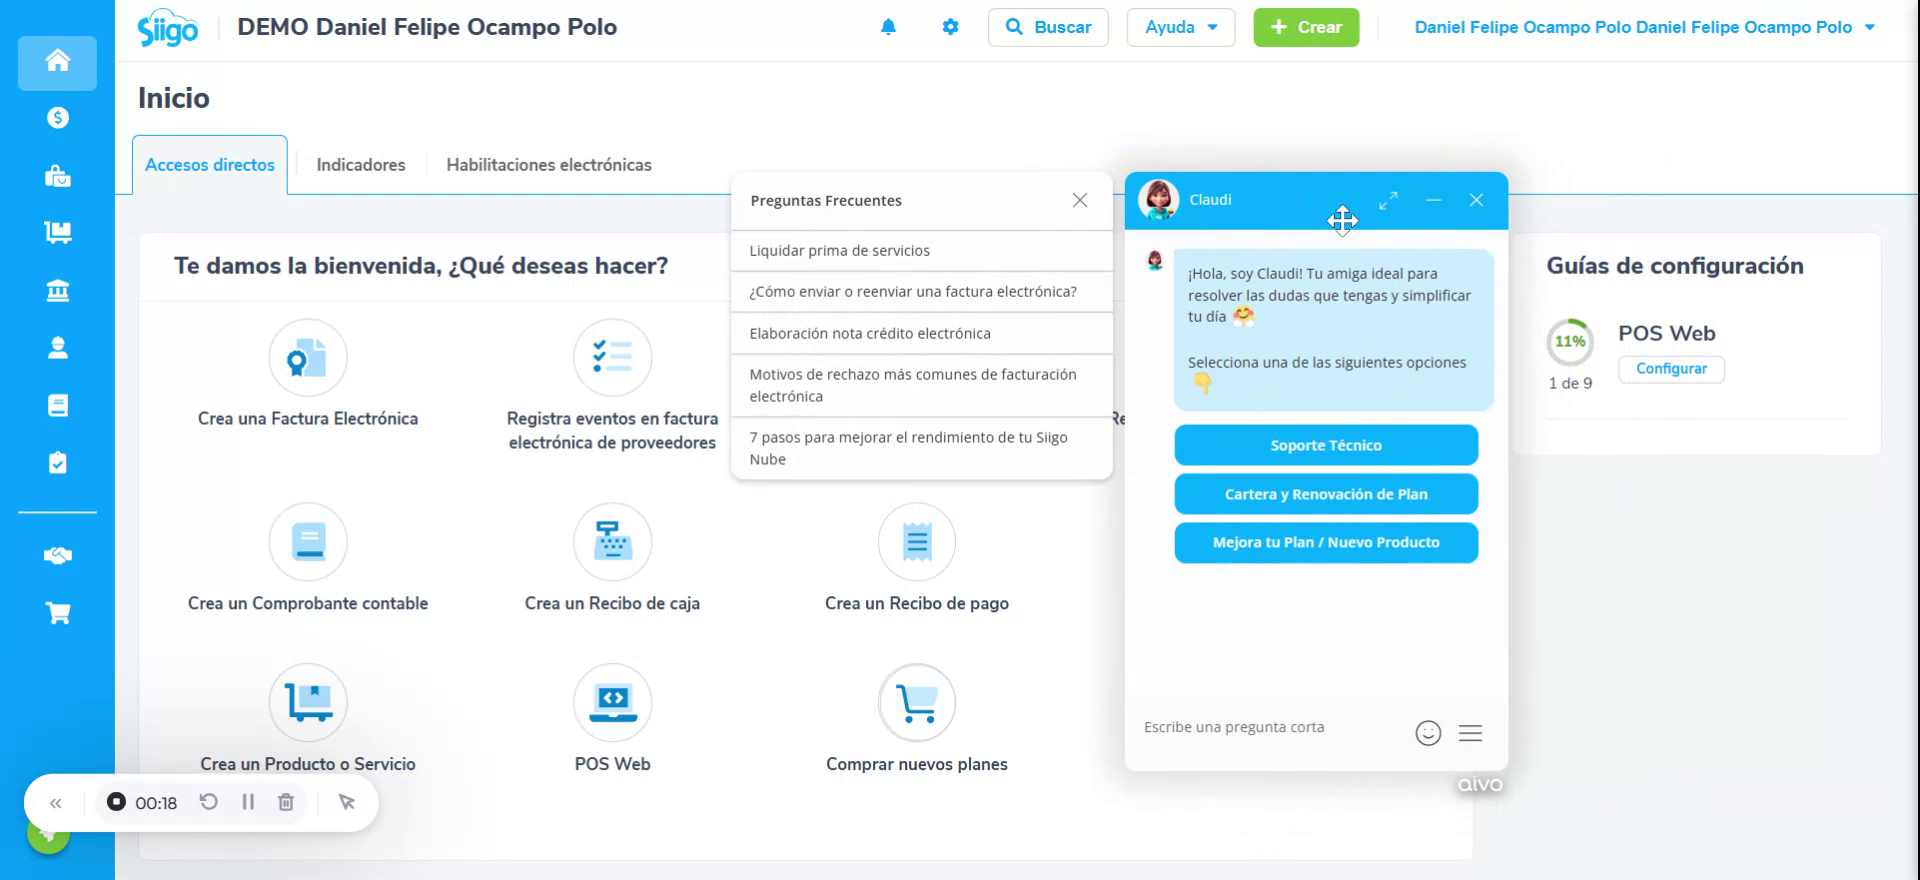The height and width of the screenshot is (880, 1920).
Task: Open the Ayuda dropdown
Action: pos(1181,27)
